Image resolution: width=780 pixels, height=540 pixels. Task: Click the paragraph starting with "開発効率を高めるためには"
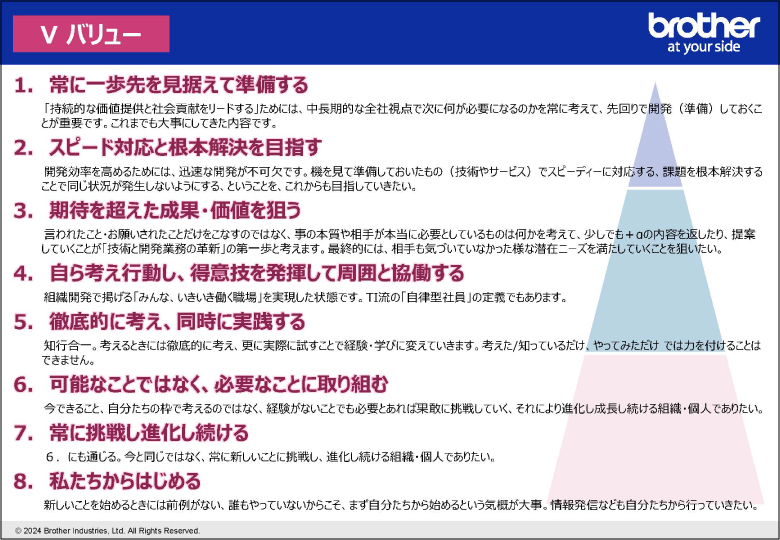pyautogui.click(x=400, y=178)
